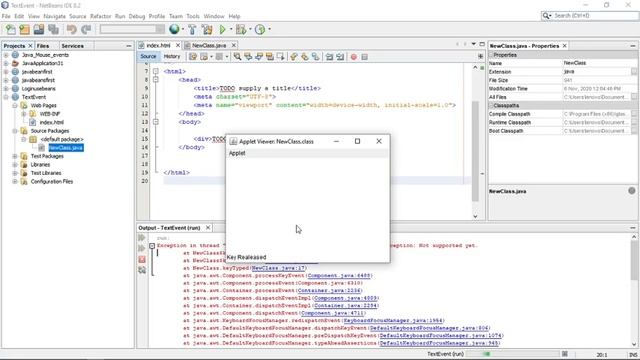This screenshot has width=640, height=360.
Task: Click the Search magnifier icon at top right
Action: tap(546, 16)
